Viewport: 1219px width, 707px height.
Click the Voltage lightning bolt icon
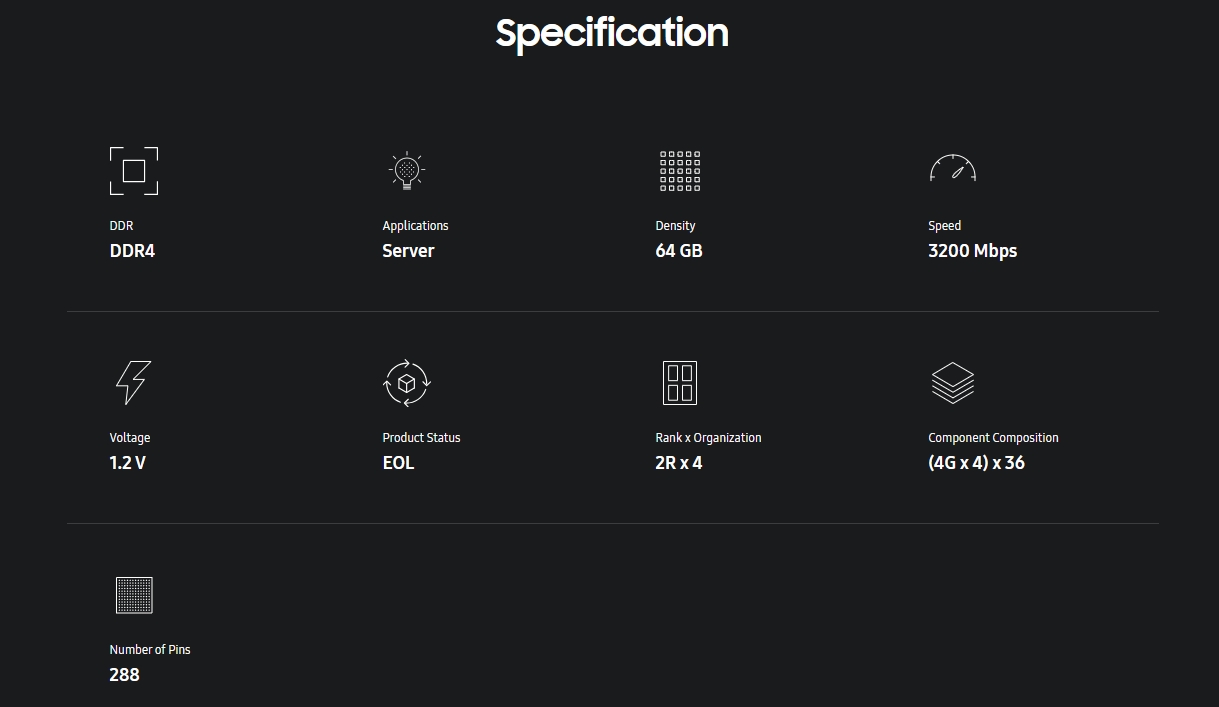click(133, 383)
